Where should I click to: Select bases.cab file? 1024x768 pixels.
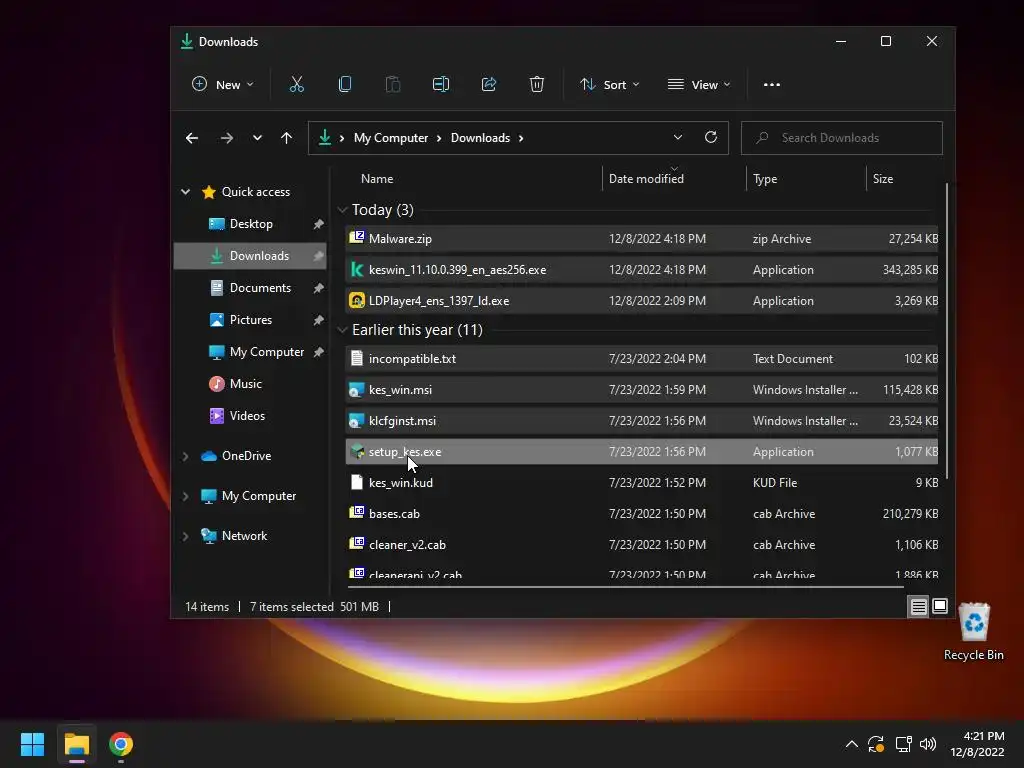tap(641, 514)
